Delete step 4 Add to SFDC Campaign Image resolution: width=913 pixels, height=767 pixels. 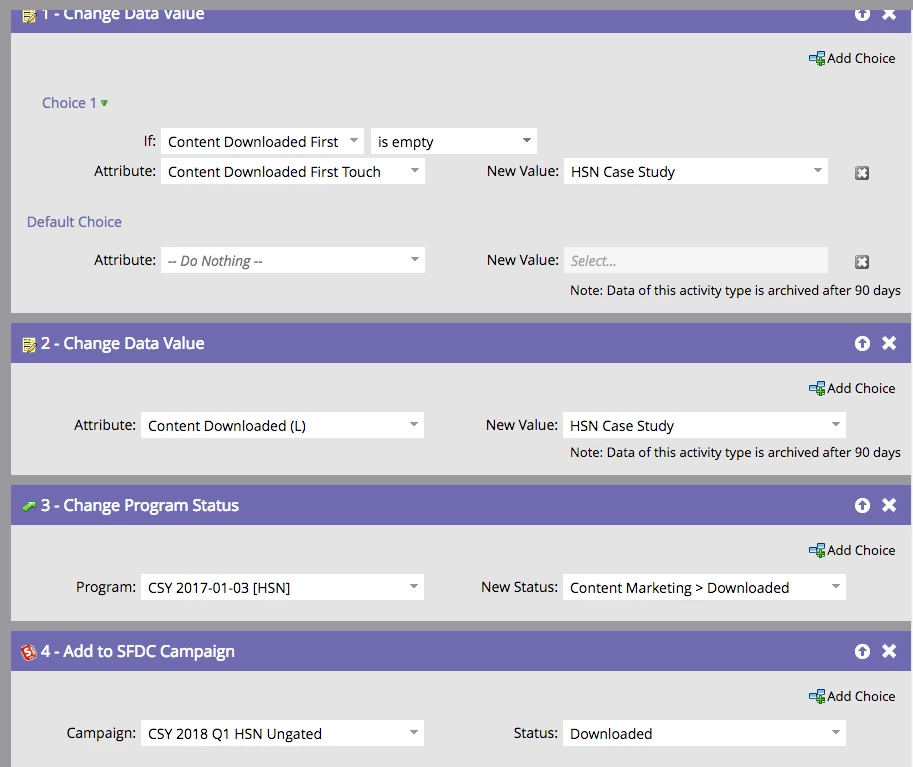889,651
